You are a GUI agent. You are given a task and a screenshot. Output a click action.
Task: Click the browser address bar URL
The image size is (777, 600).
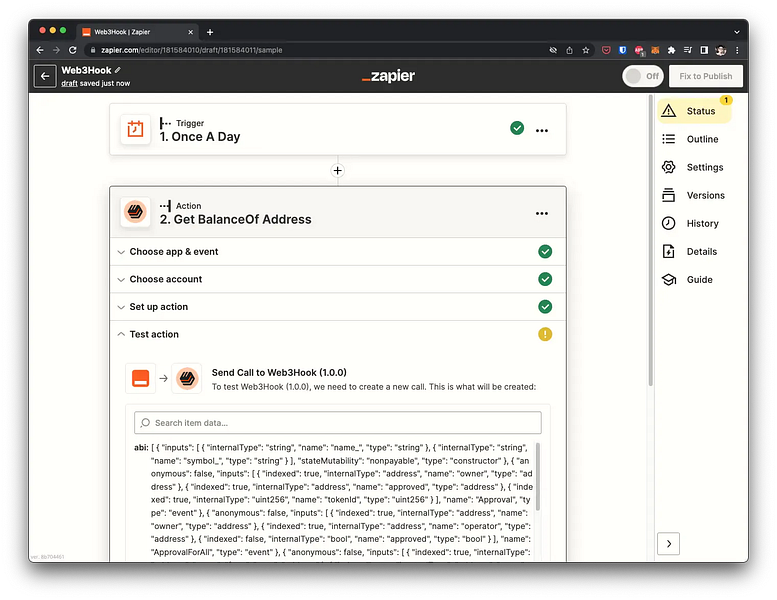192,50
